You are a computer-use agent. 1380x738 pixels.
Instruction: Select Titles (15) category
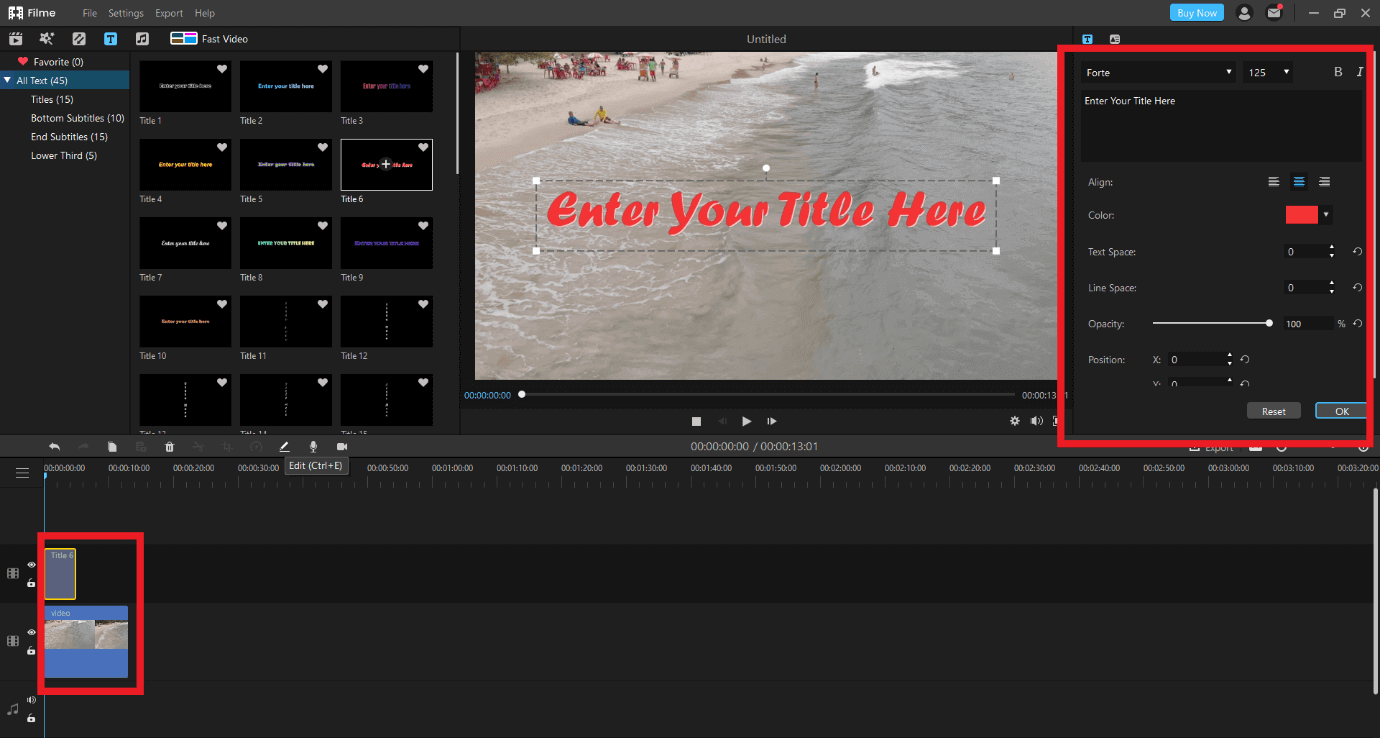tap(52, 99)
